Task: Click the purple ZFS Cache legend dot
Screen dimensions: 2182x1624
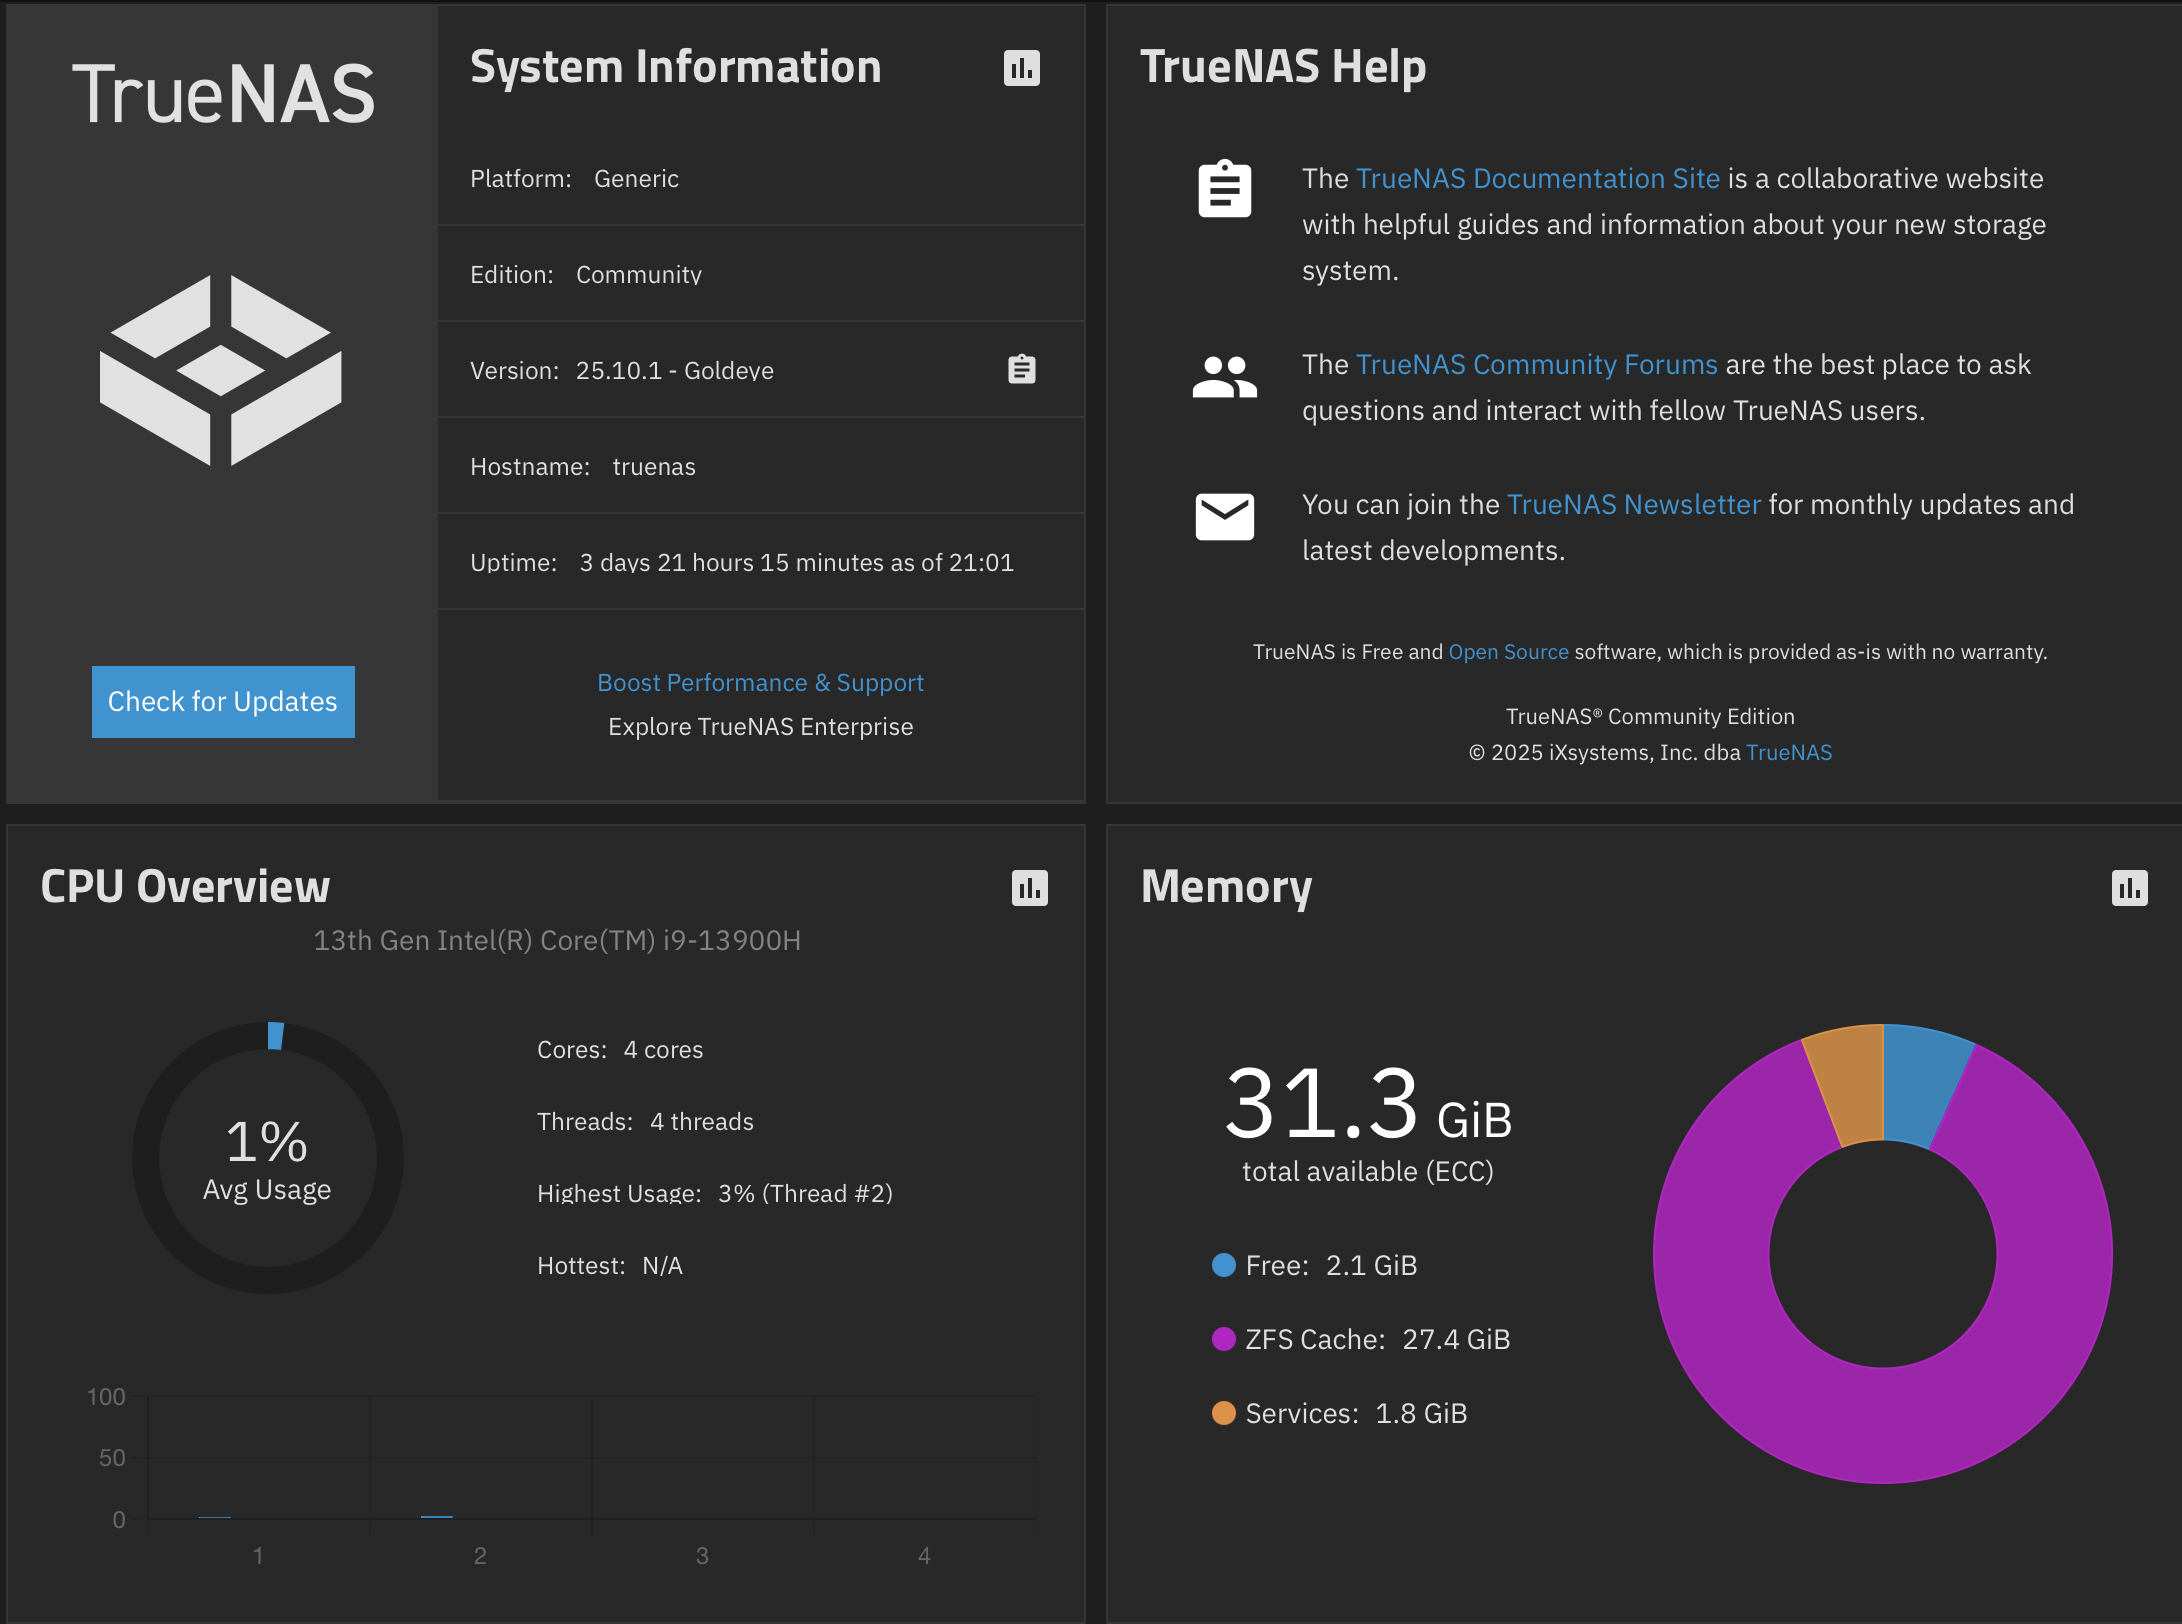Action: click(1223, 1339)
